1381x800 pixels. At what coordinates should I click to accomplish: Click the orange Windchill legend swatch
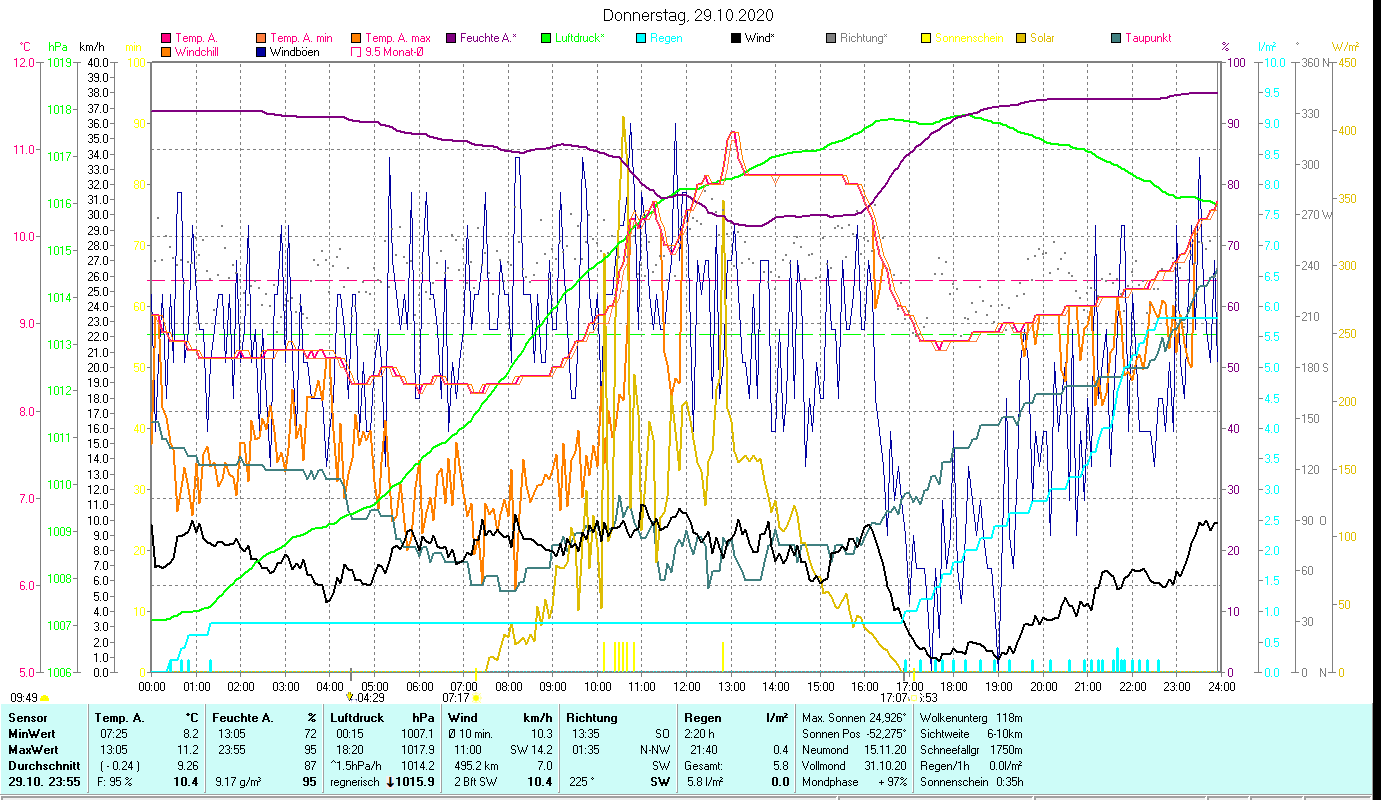(x=166, y=51)
